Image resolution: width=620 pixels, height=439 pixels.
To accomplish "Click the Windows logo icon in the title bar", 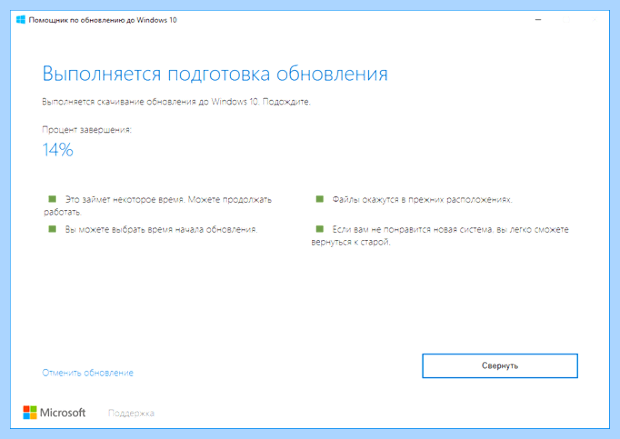I will pos(21,20).
